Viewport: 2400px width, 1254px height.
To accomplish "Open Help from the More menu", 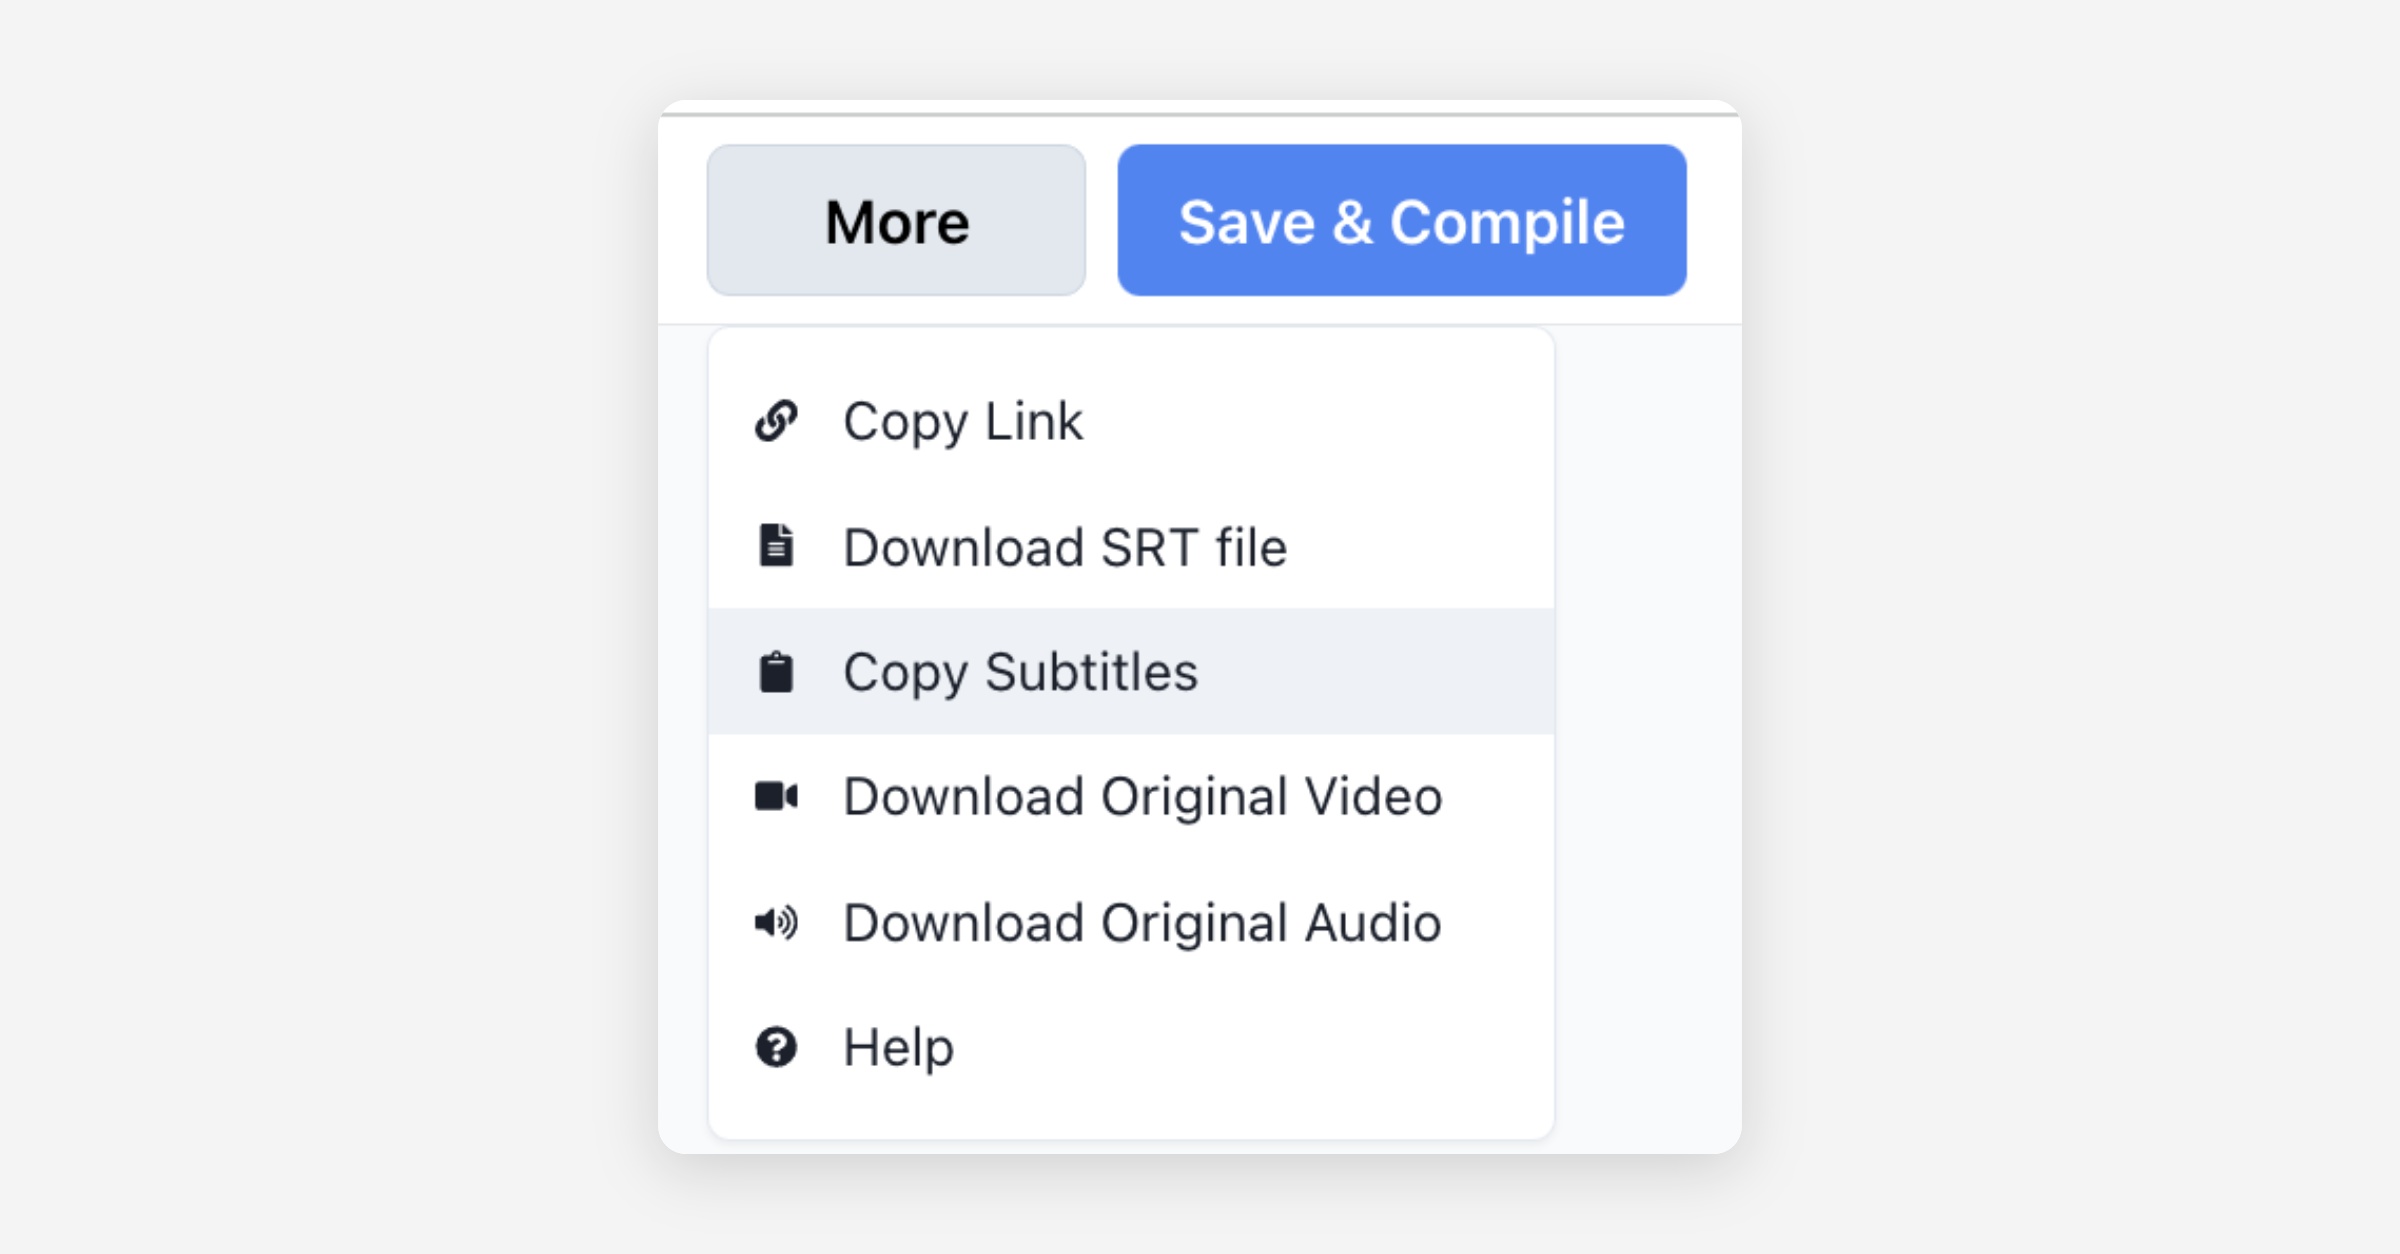I will coord(898,1047).
